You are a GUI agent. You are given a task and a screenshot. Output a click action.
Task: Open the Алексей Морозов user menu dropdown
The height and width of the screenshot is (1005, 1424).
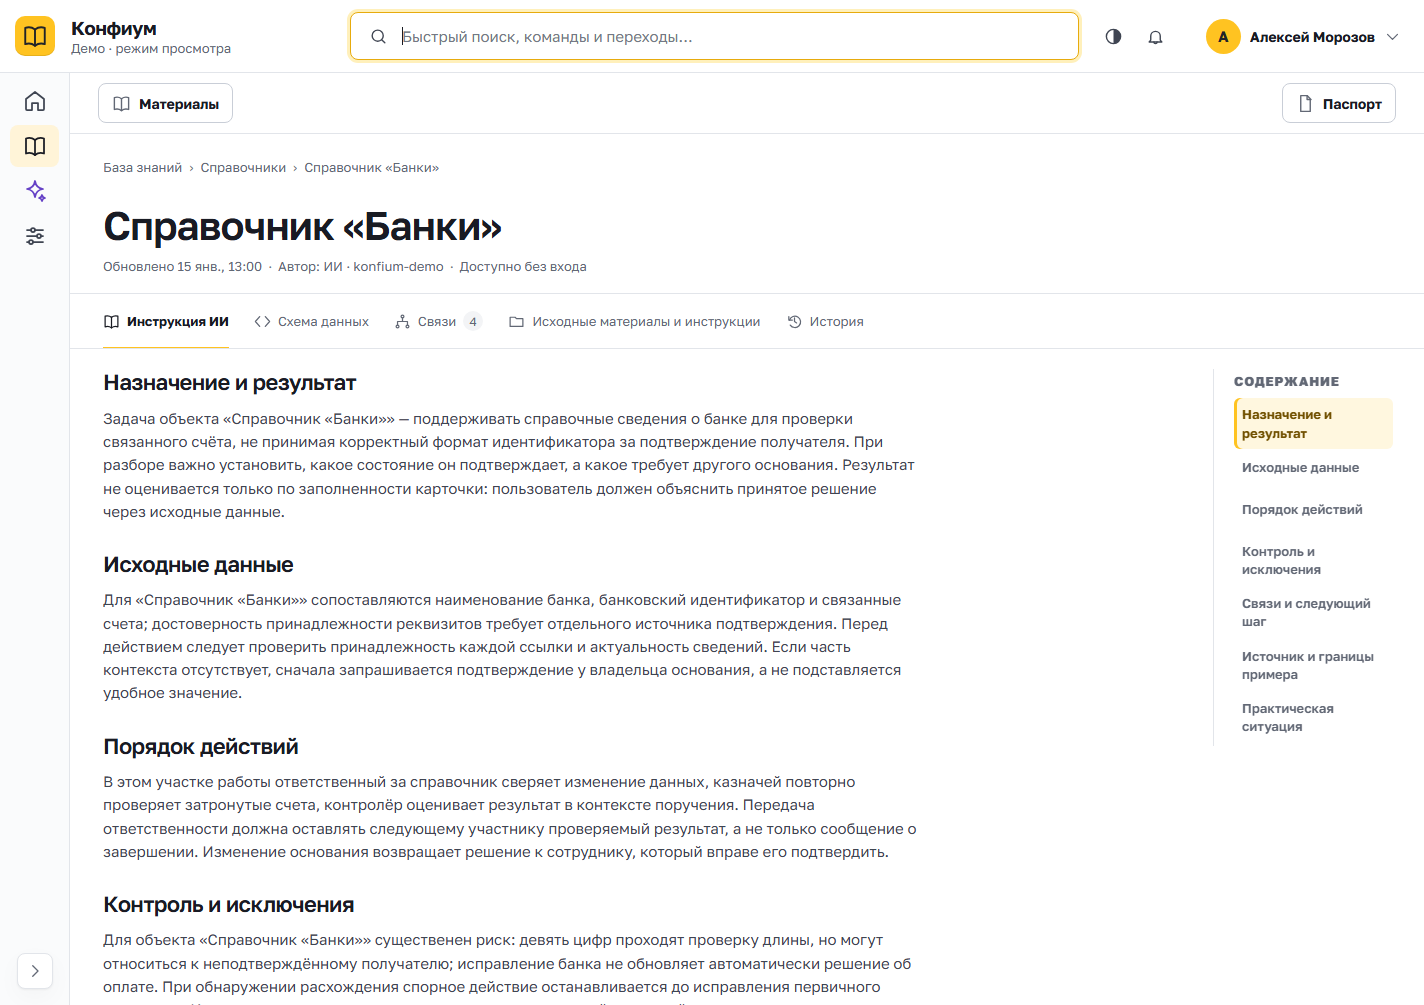coord(1303,37)
